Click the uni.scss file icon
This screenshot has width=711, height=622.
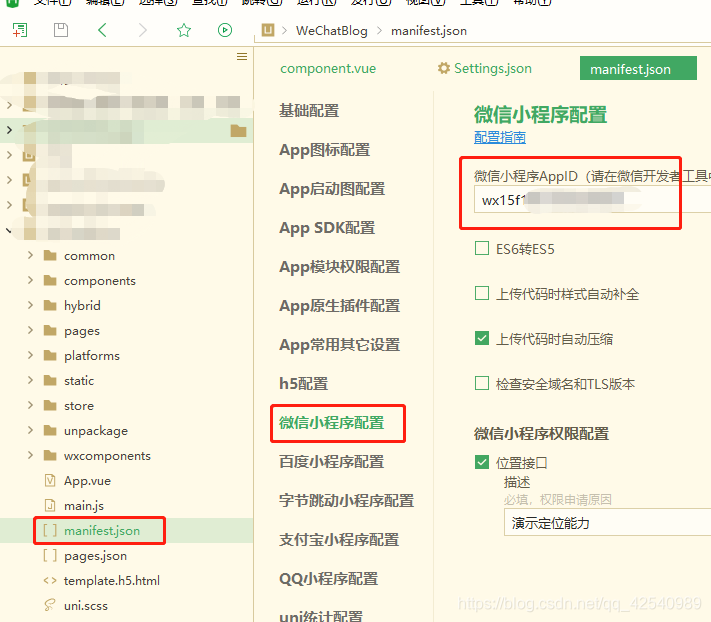pyautogui.click(x=50, y=605)
